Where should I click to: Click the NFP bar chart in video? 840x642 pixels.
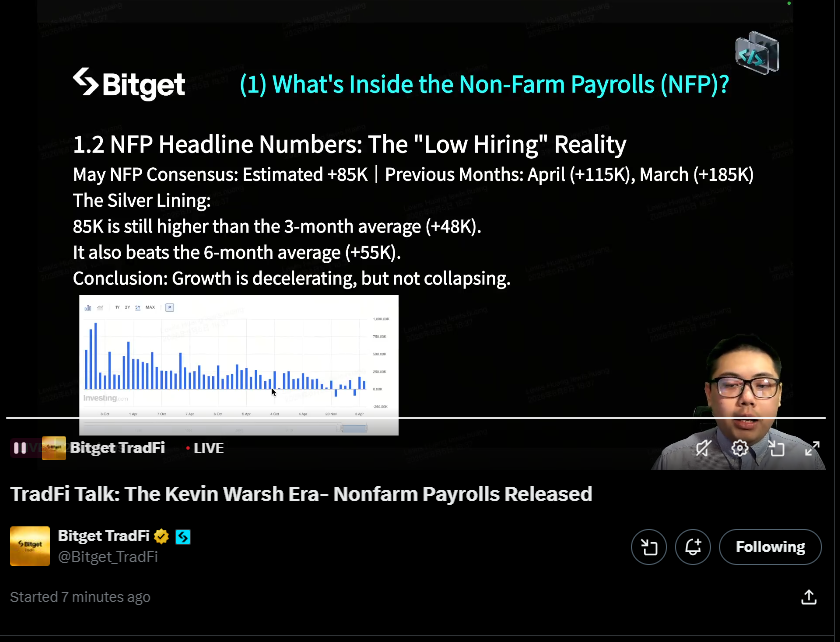(x=239, y=365)
